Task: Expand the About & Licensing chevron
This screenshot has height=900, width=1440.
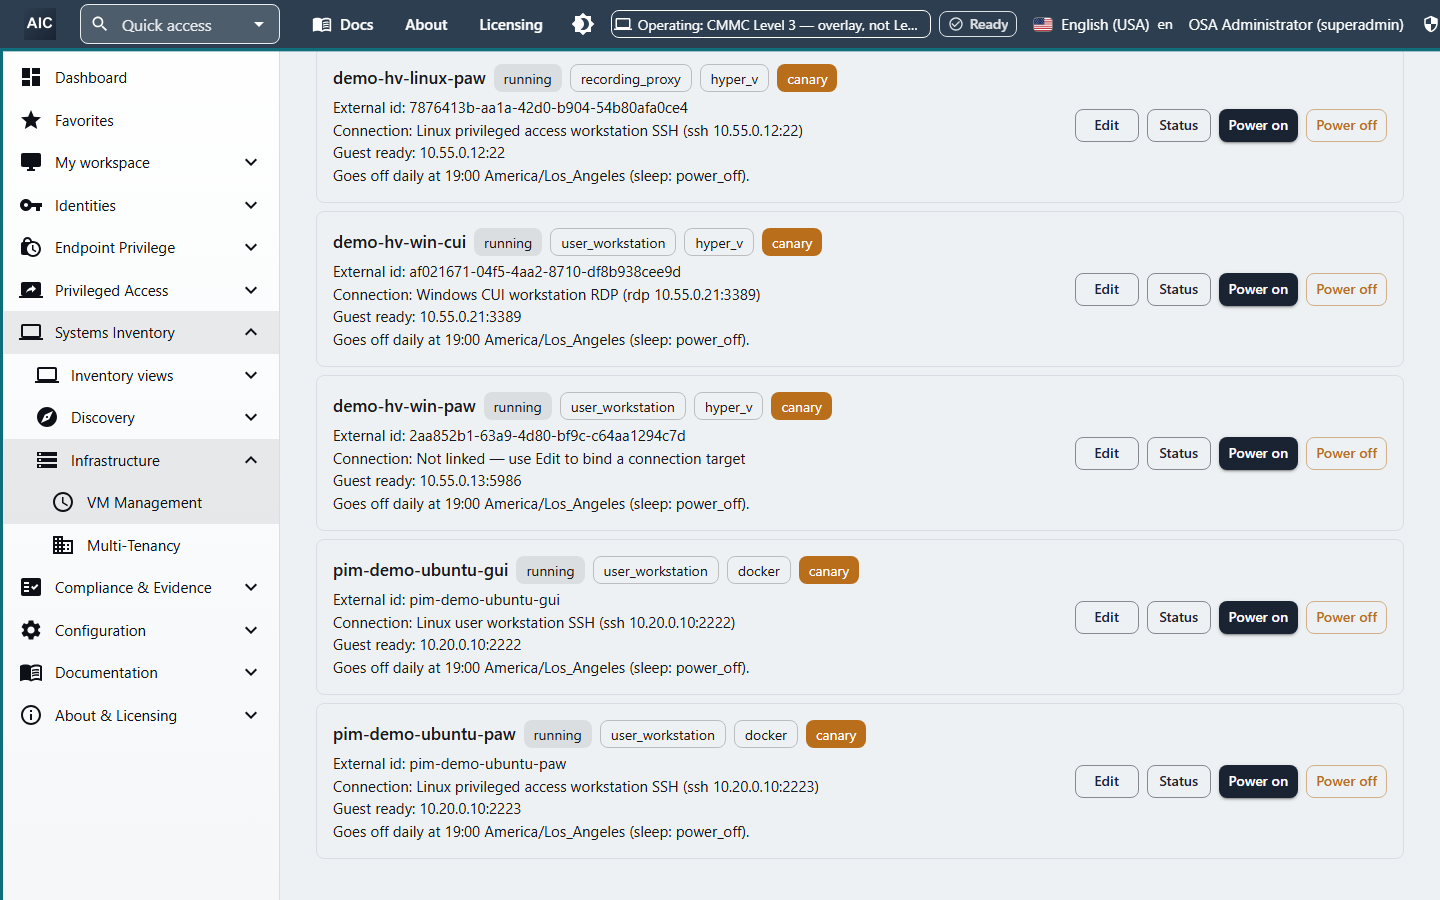Action: pos(251,715)
